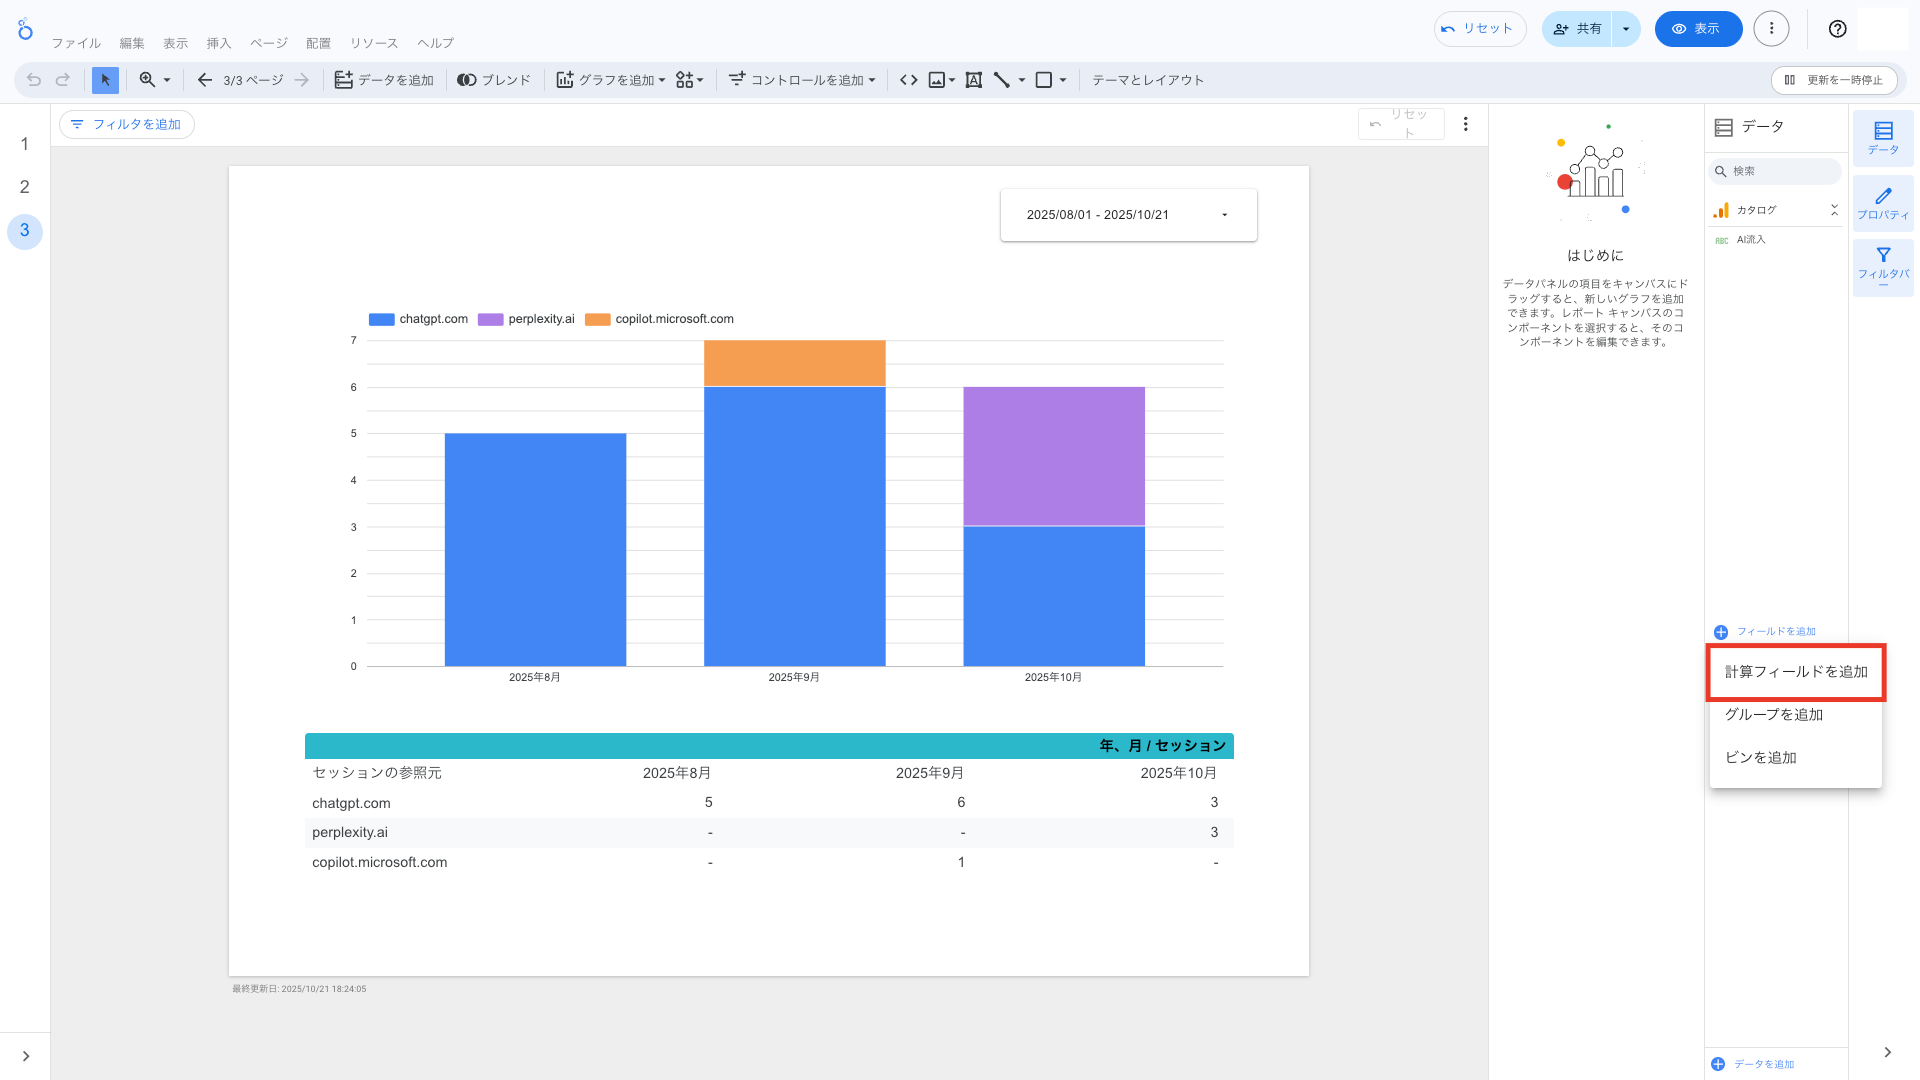This screenshot has width=1920, height=1080.
Task: Pause updates with the 更新を一時停止 button
Action: click(1834, 80)
